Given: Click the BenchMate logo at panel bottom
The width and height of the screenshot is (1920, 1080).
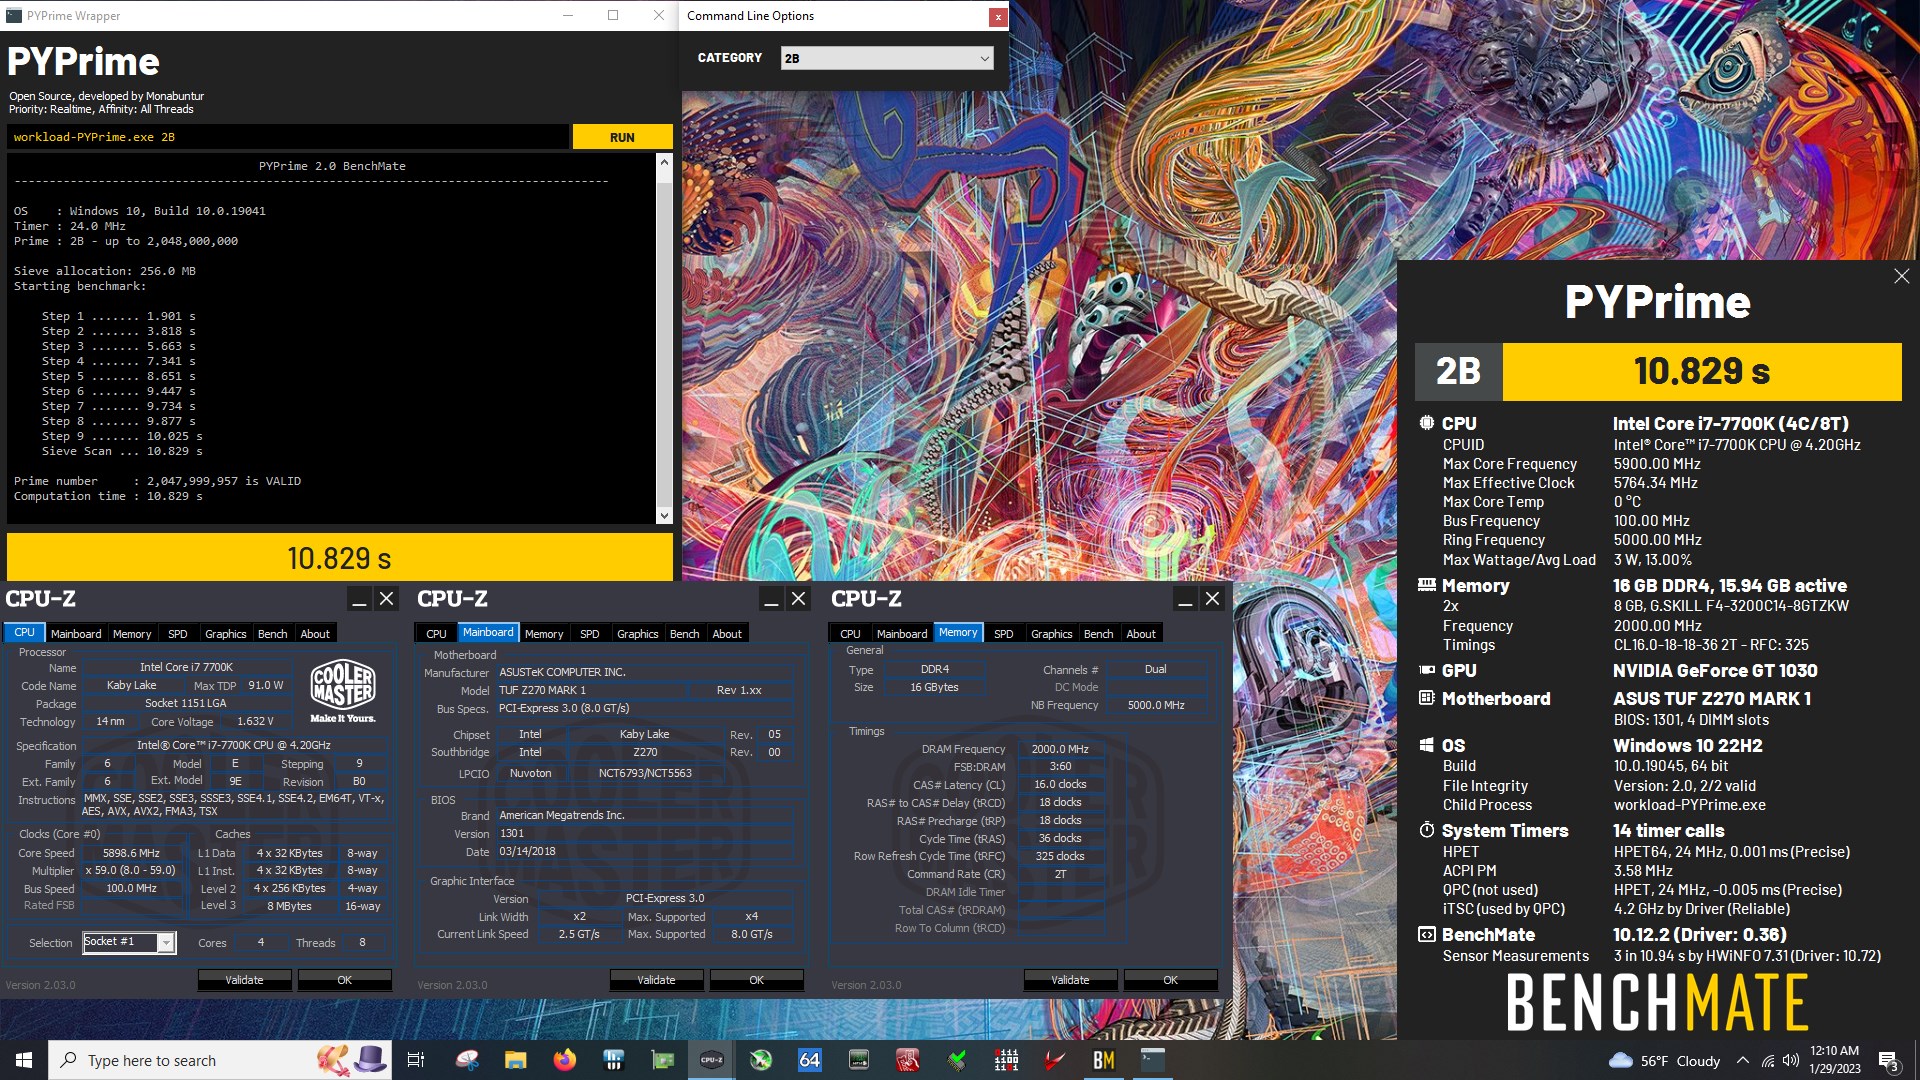Looking at the screenshot, I should (1657, 1003).
